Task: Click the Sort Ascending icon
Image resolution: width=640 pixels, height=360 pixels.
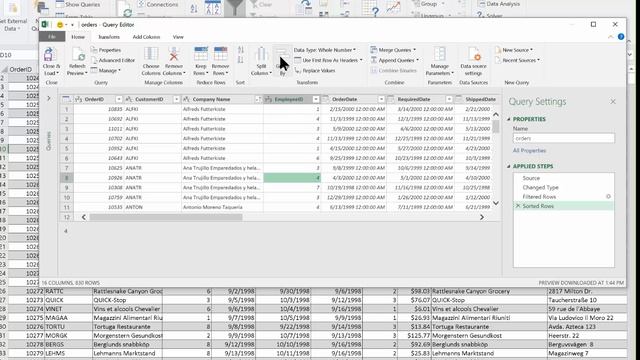Action: pos(240,50)
